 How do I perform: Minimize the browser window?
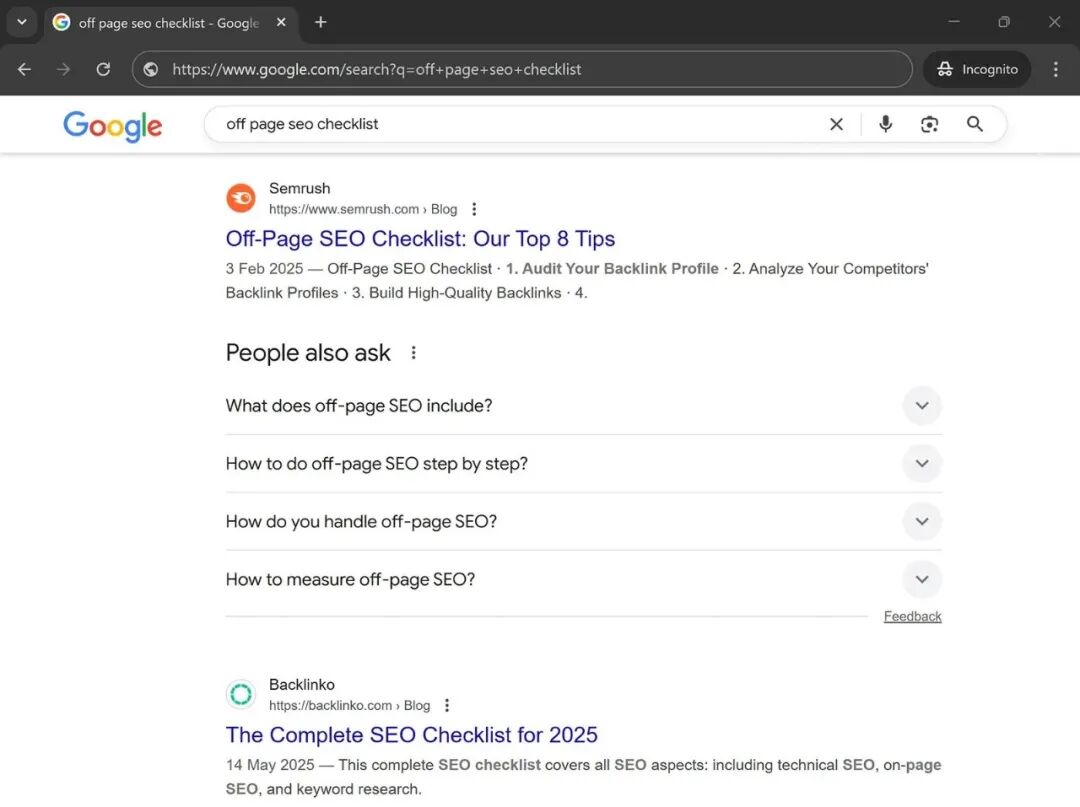[x=954, y=22]
